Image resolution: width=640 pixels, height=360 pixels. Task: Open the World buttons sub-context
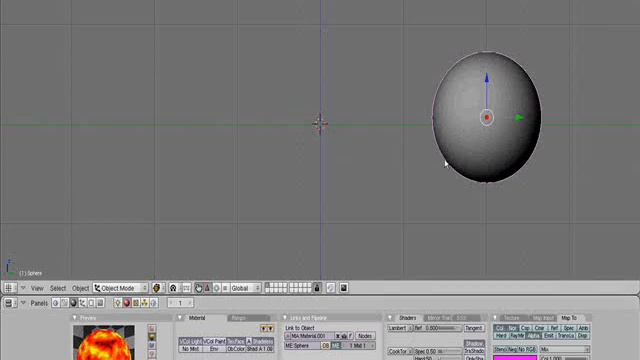tap(154, 303)
